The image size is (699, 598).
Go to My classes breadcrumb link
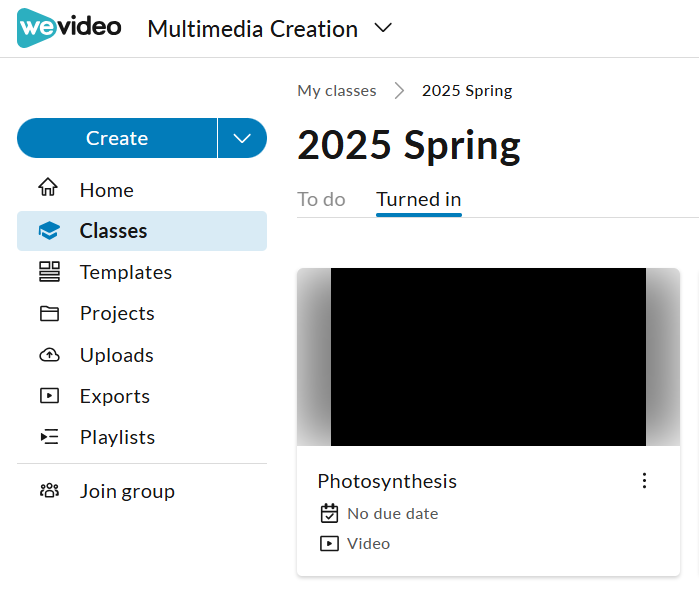[x=337, y=91]
